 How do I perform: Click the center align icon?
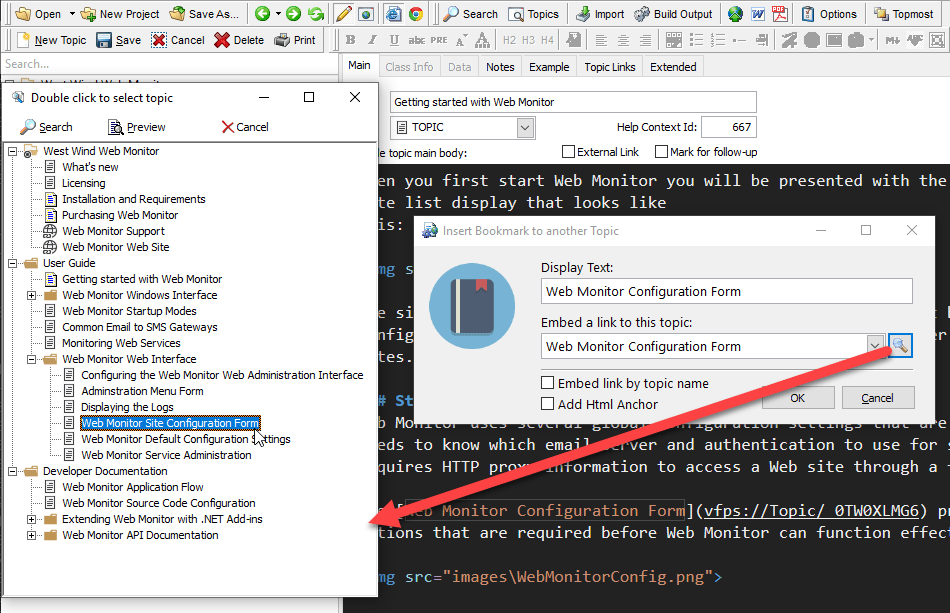(x=623, y=40)
